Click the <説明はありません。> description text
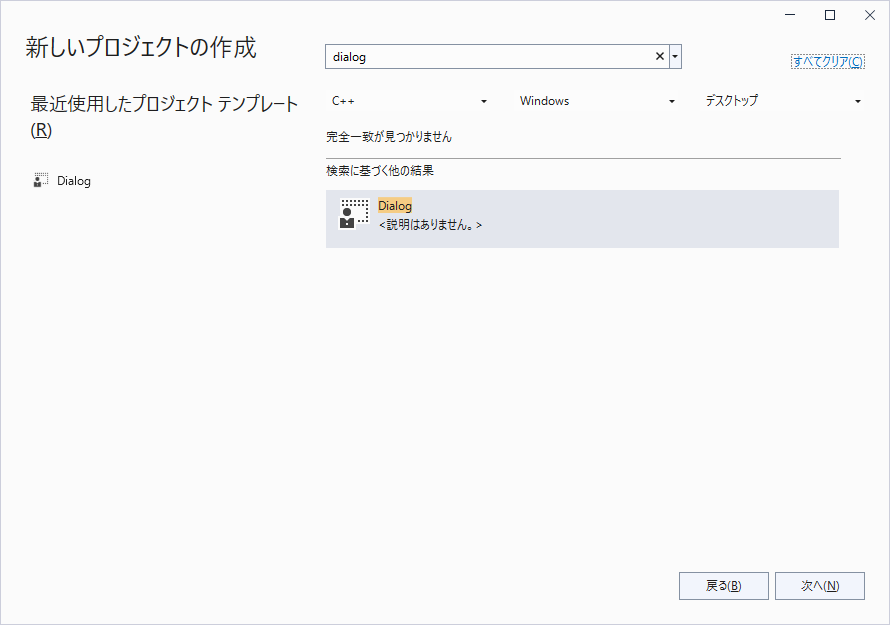This screenshot has height=625, width=890. [x=430, y=226]
